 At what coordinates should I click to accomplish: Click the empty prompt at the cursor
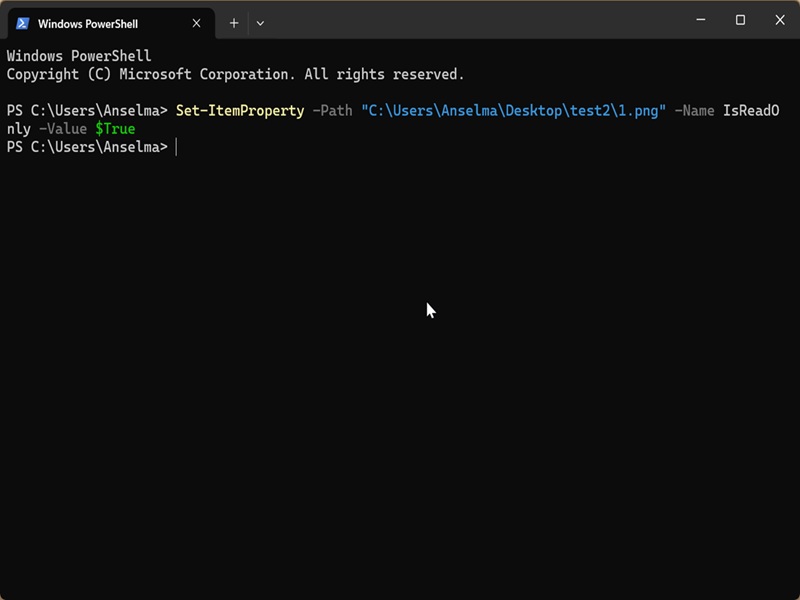177,147
